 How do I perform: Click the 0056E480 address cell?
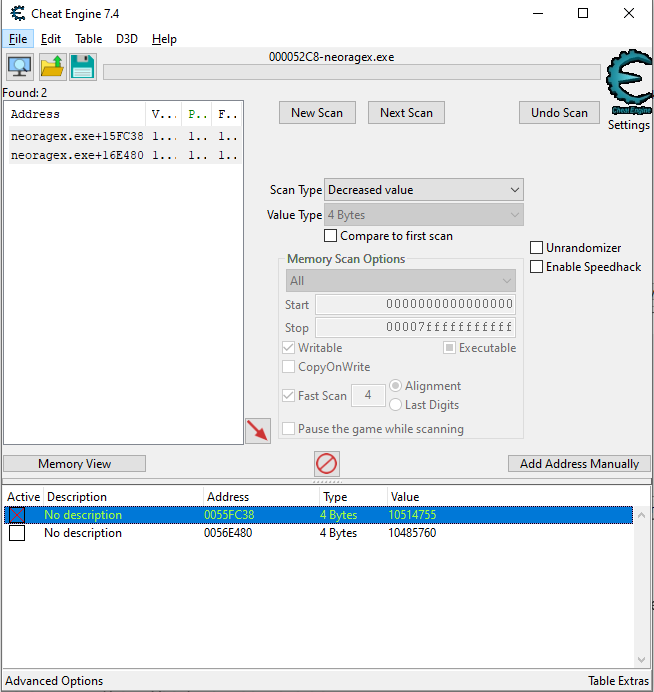pyautogui.click(x=228, y=533)
